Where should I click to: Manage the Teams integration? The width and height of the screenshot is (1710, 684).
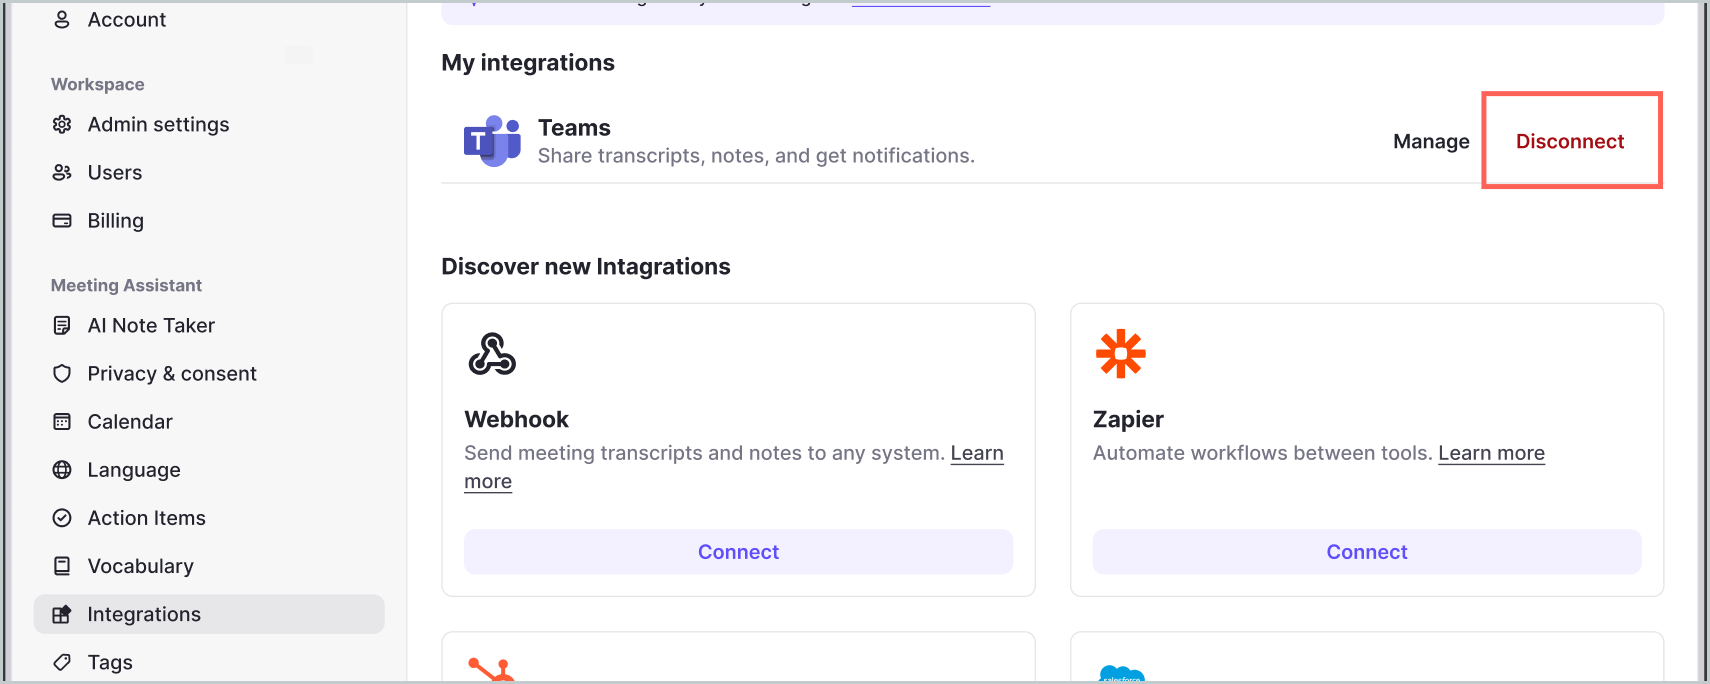1431,141
